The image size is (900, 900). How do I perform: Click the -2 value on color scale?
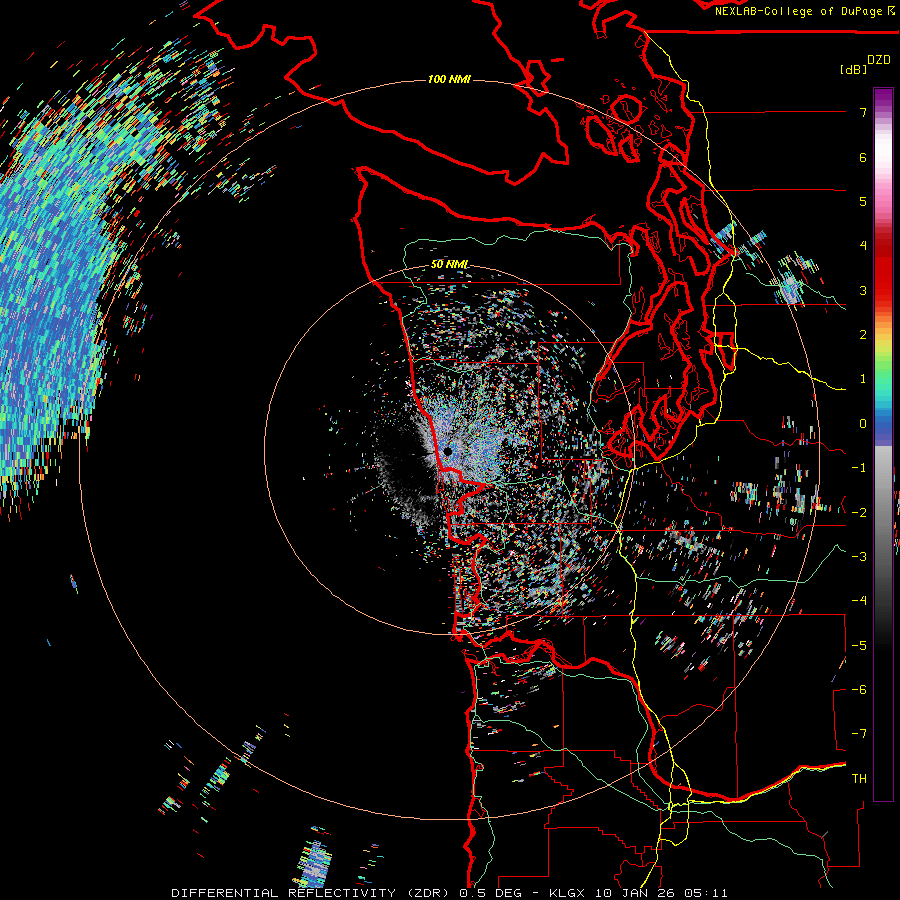coord(859,512)
